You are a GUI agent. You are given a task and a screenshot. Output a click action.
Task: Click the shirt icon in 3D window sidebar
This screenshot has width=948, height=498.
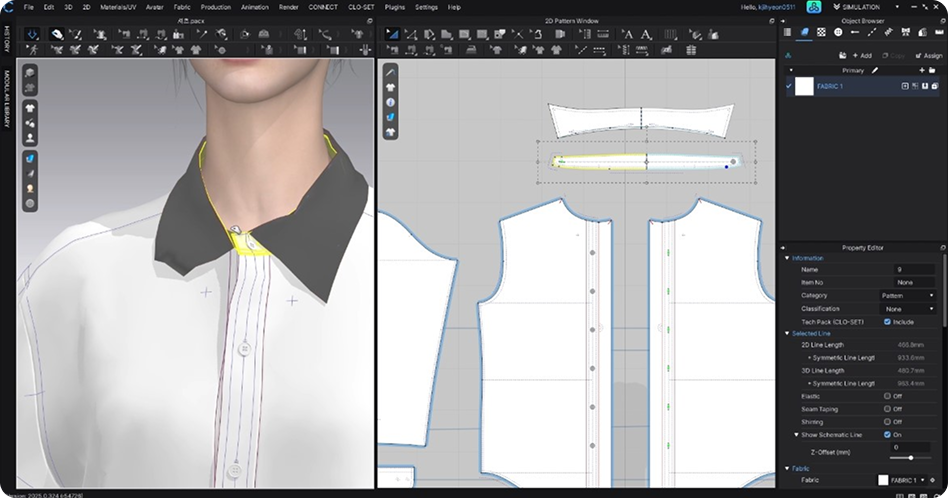(x=31, y=106)
